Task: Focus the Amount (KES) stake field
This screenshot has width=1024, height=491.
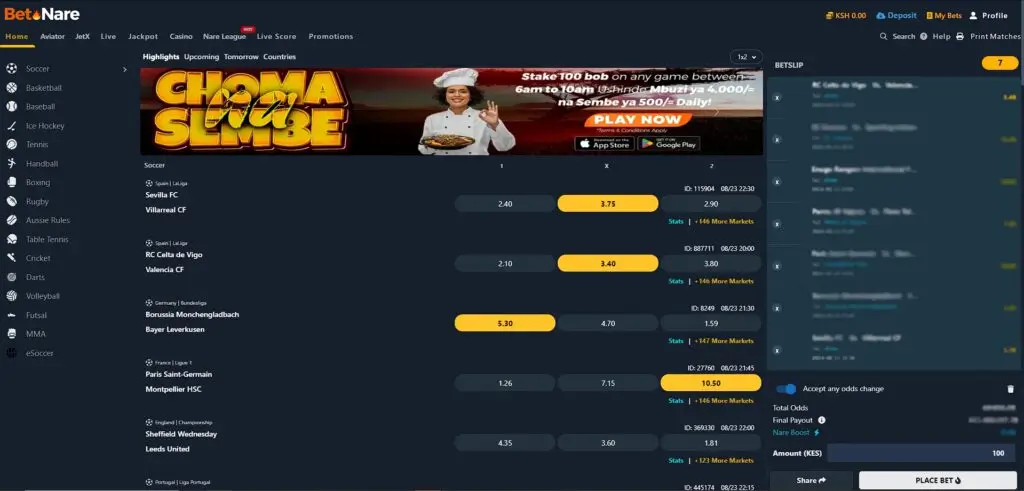Action: click(x=922, y=453)
